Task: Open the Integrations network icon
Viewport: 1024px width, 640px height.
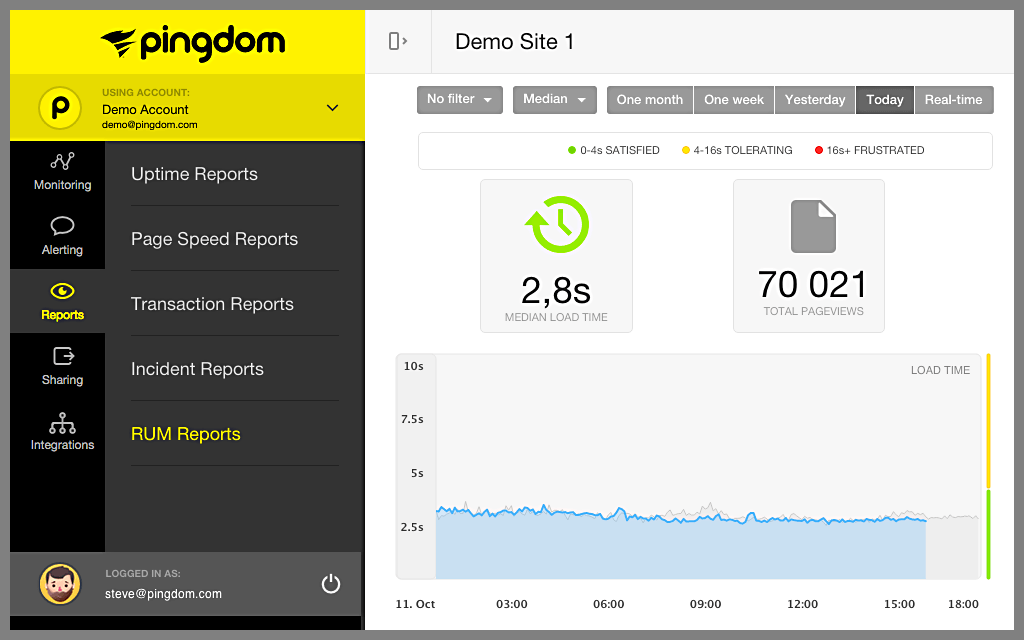Action: (63, 423)
